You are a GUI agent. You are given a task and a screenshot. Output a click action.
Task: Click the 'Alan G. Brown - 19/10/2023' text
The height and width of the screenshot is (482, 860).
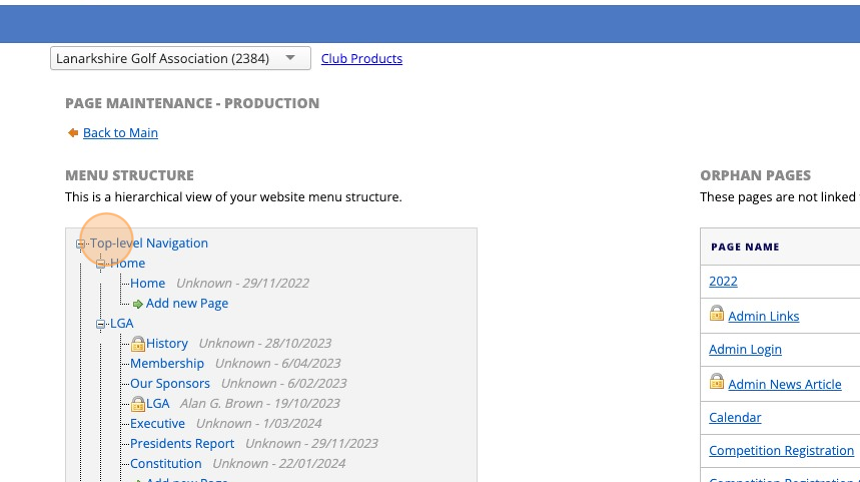click(x=260, y=404)
